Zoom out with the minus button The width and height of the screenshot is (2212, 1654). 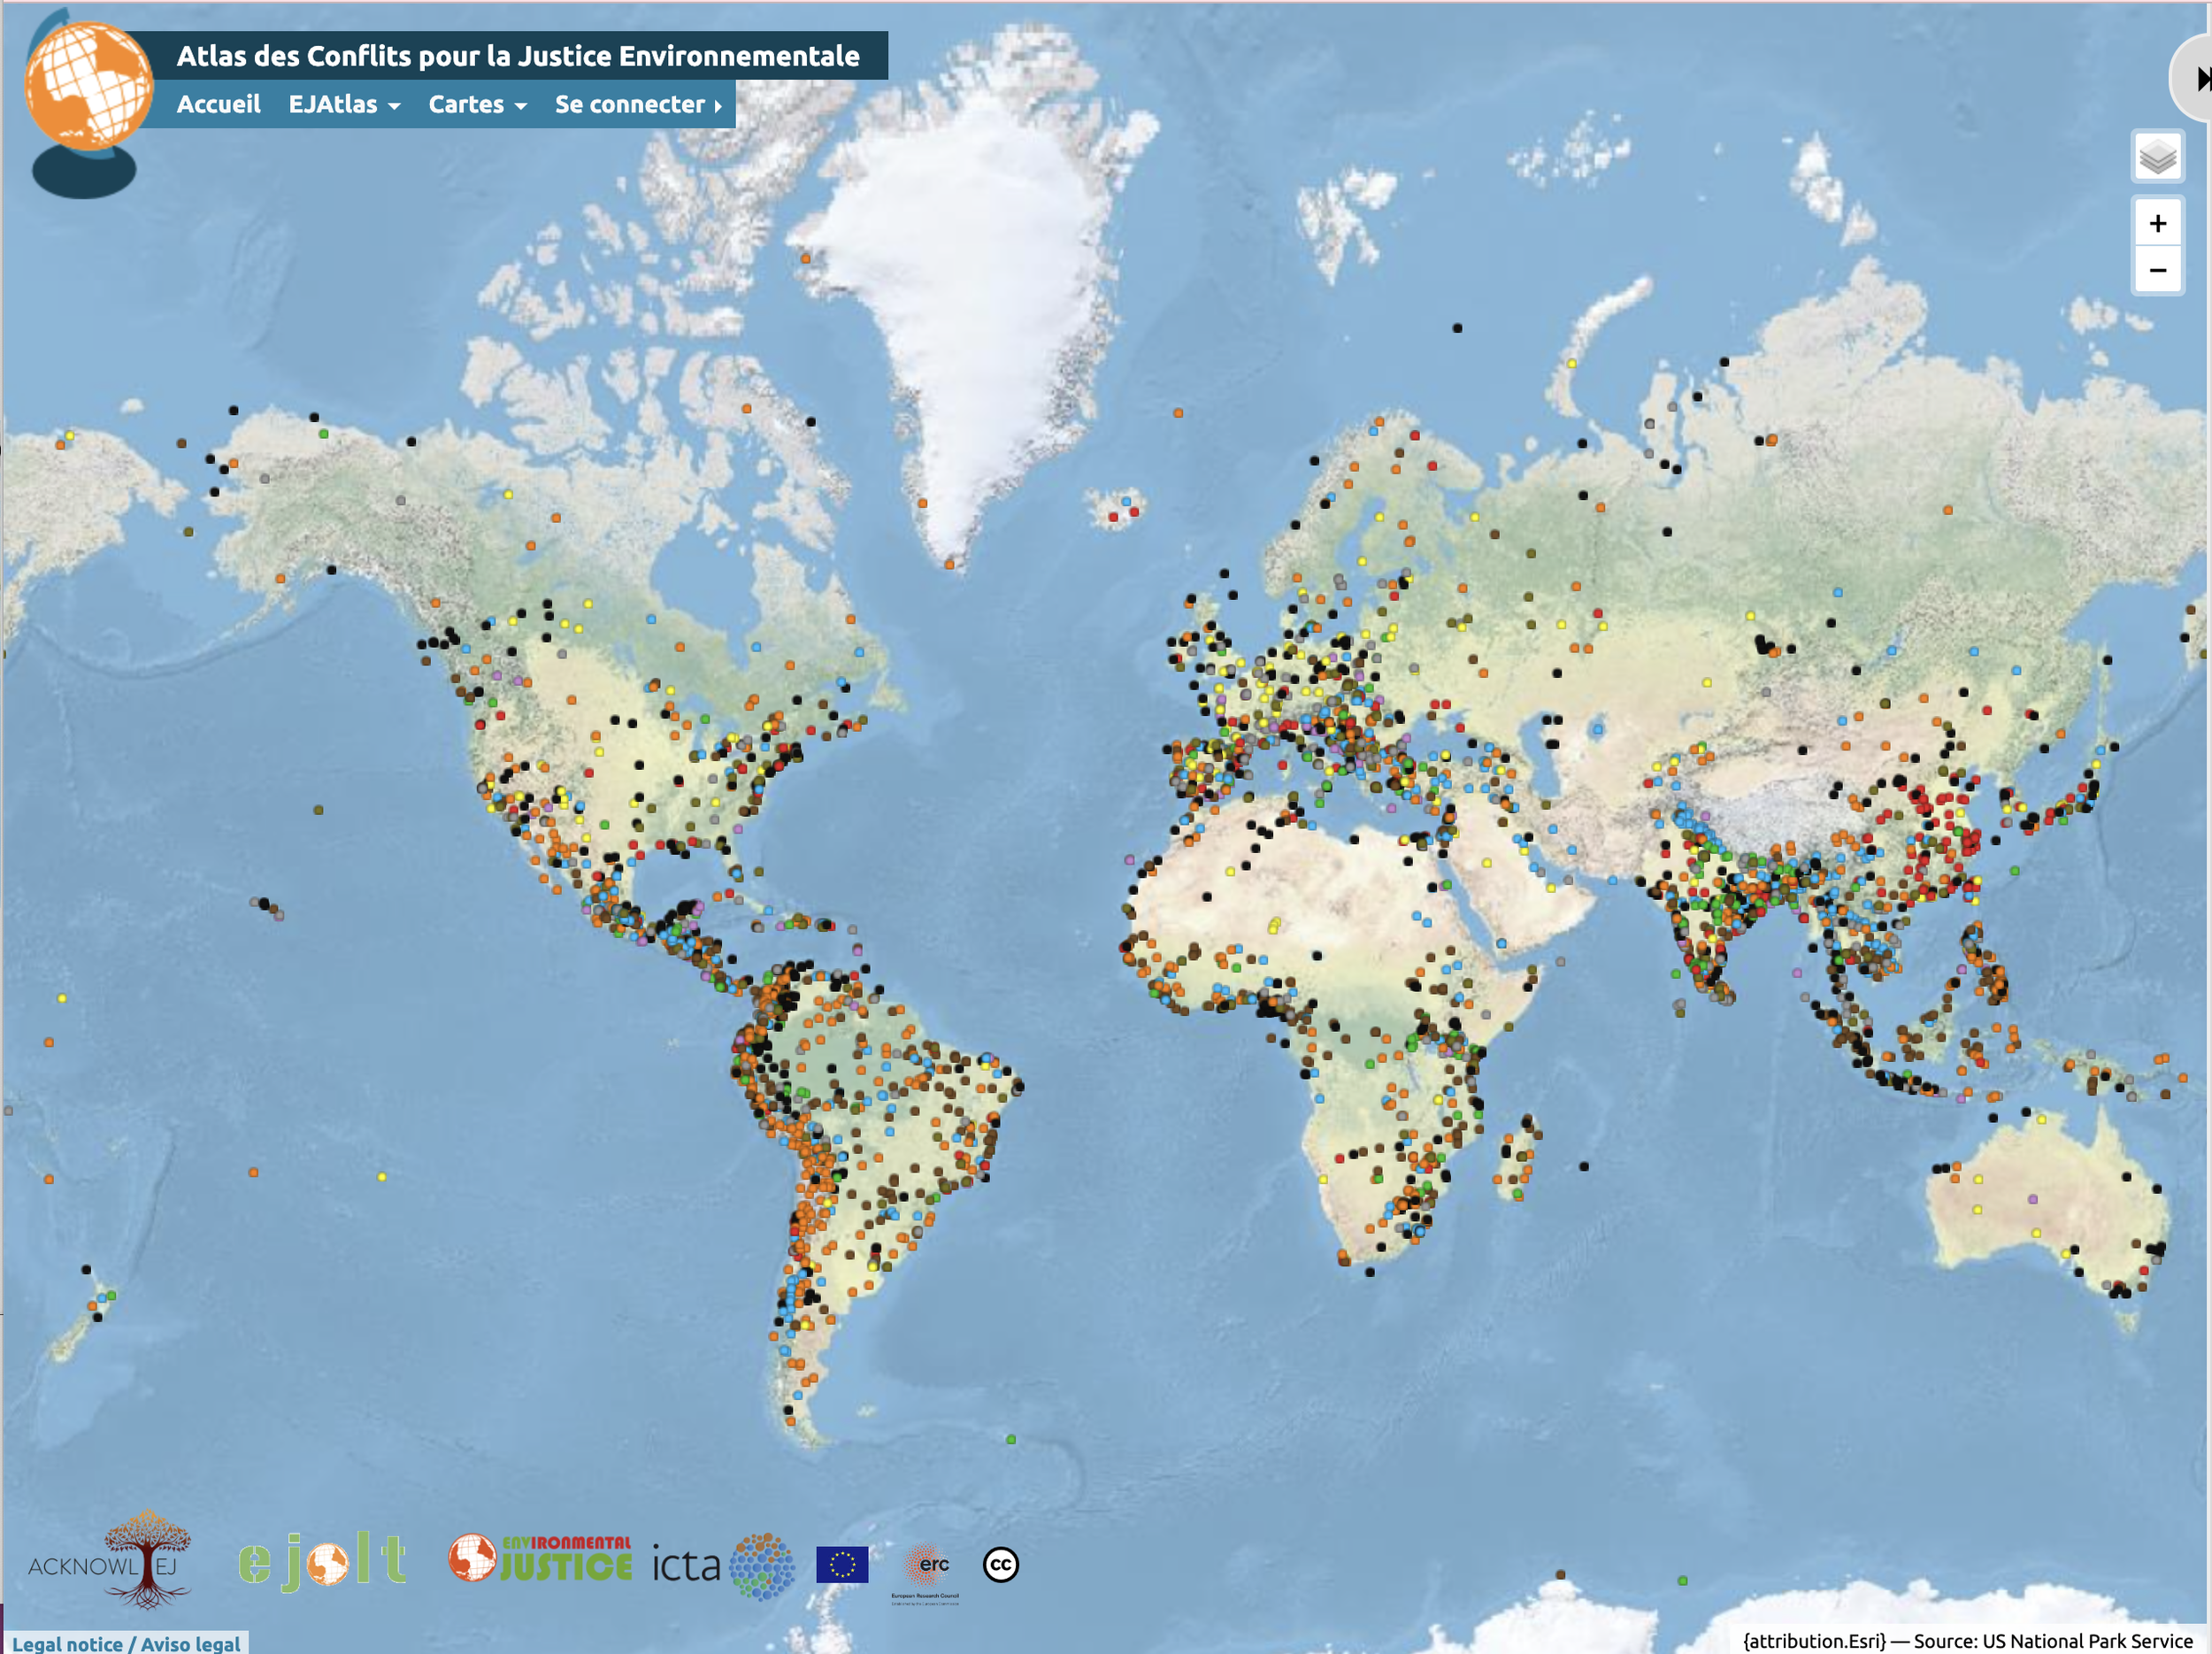(2157, 270)
